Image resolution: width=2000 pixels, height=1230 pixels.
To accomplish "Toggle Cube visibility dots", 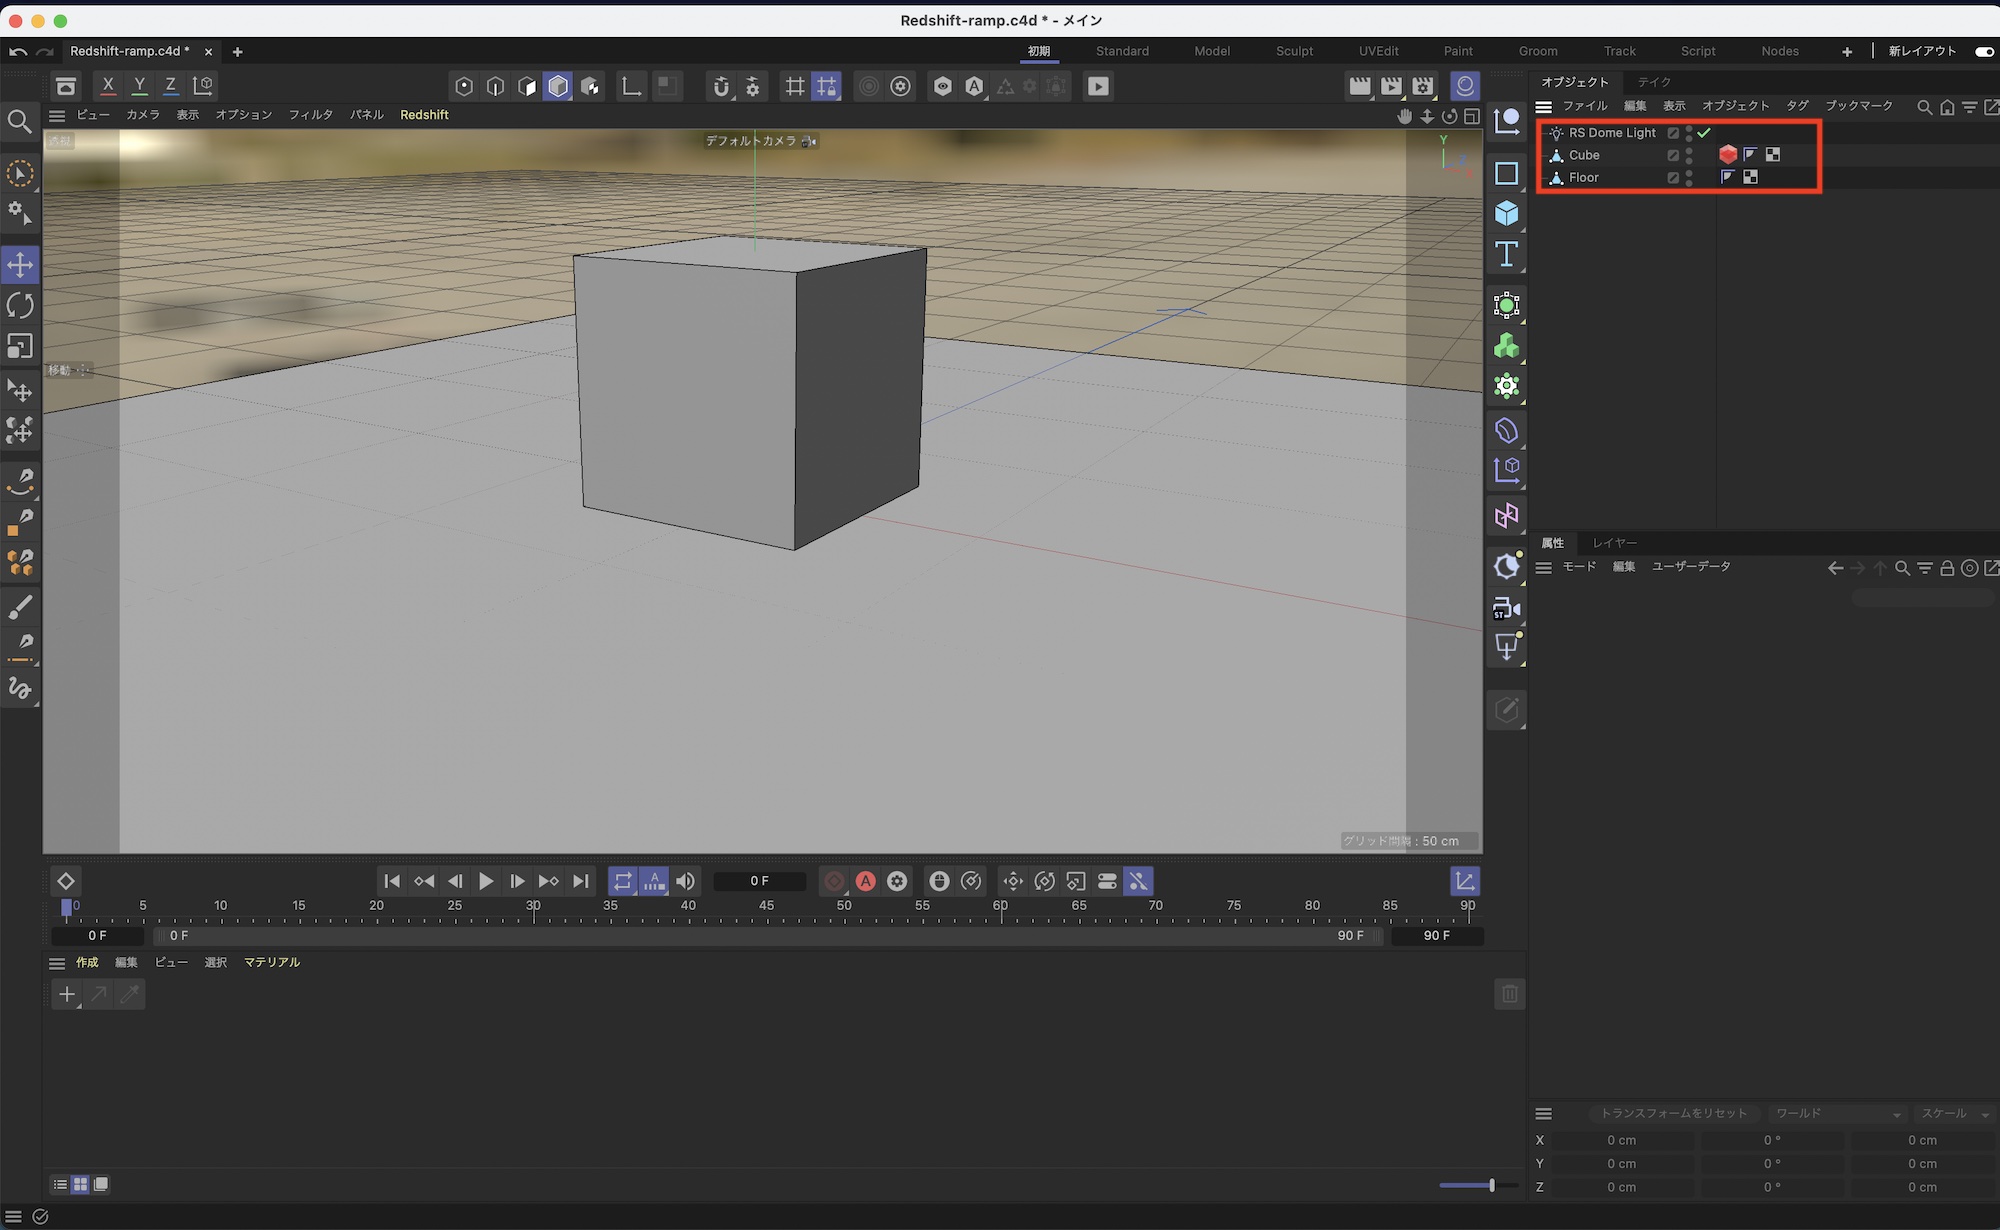I will pyautogui.click(x=1689, y=155).
